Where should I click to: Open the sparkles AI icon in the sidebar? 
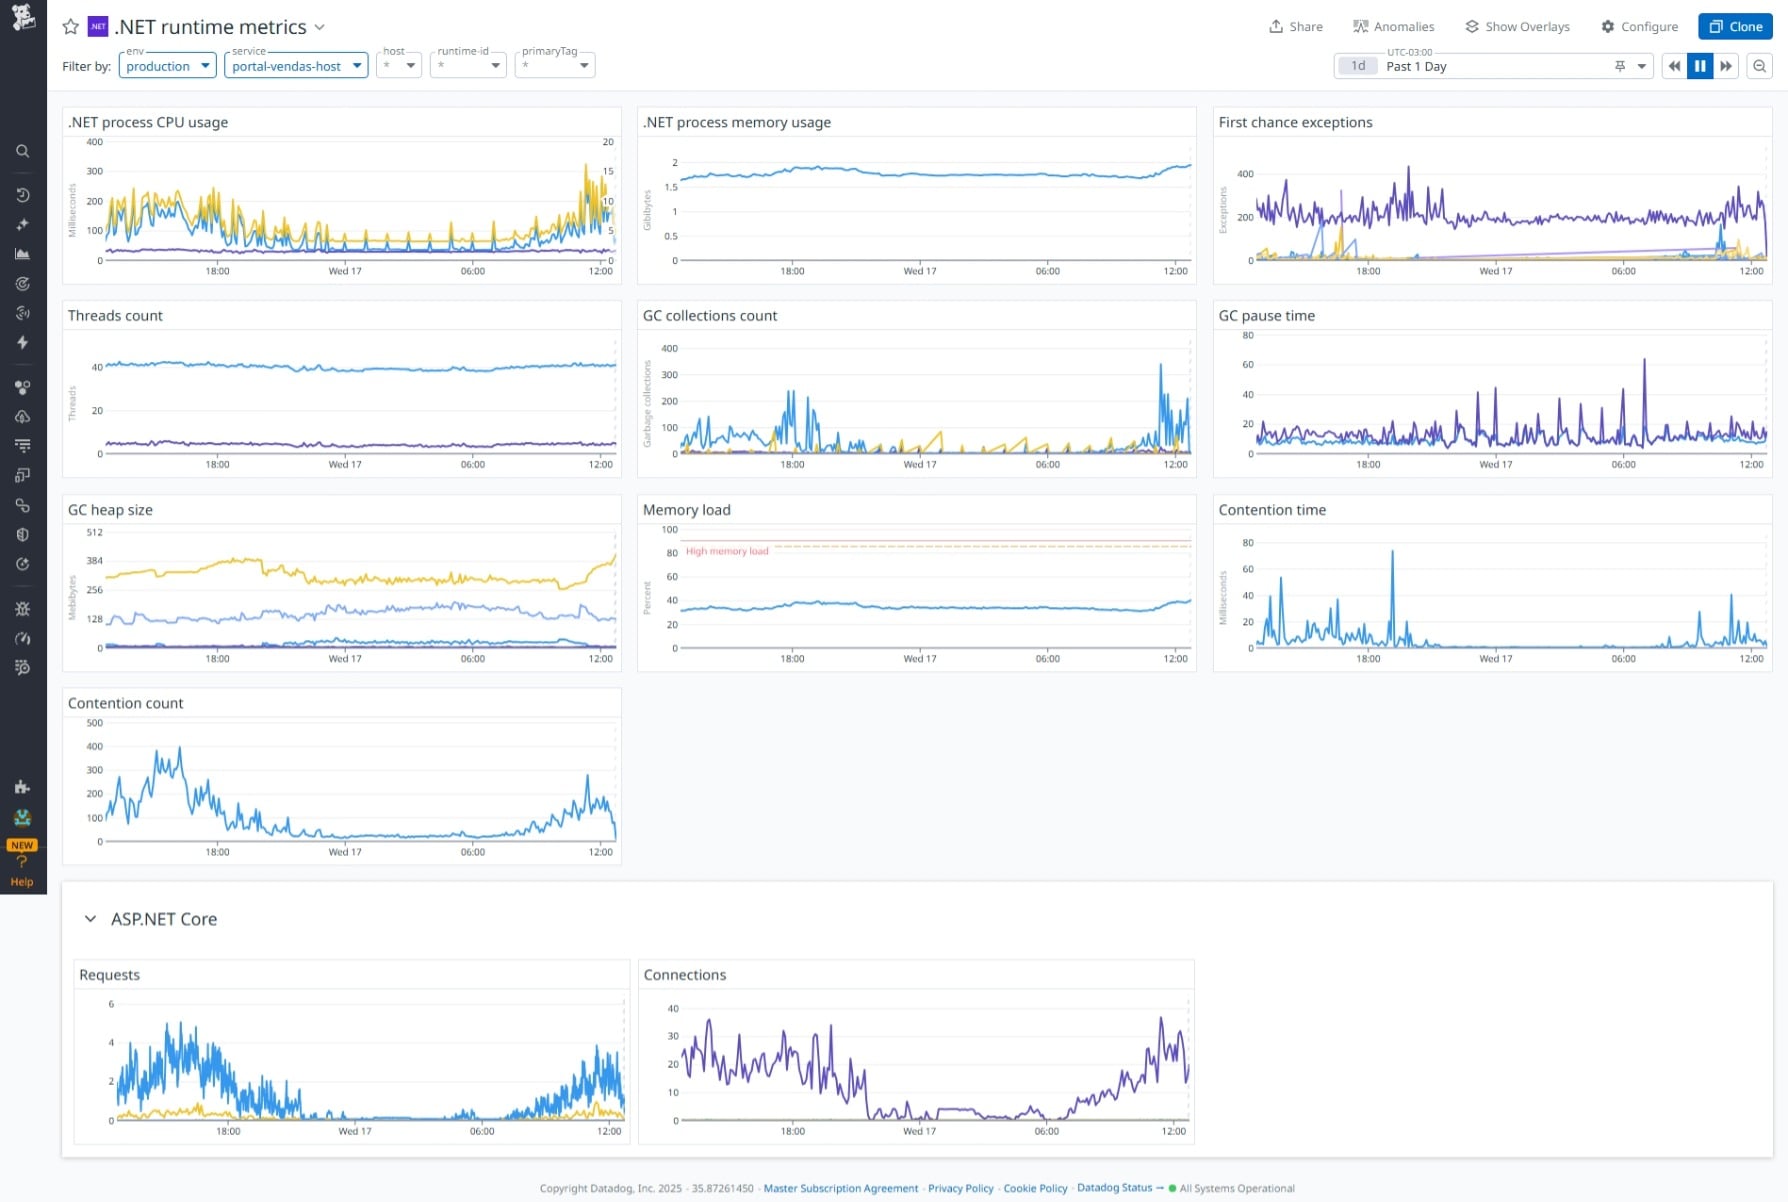click(x=22, y=224)
